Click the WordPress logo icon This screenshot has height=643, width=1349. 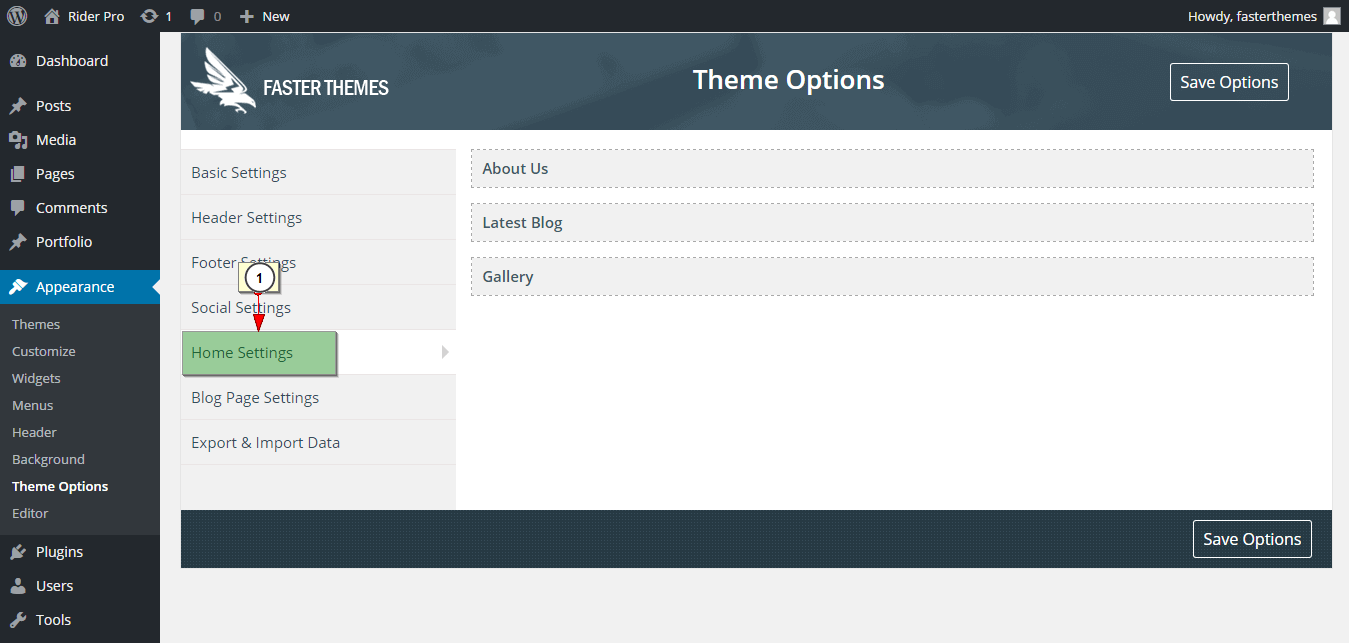pyautogui.click(x=17, y=16)
